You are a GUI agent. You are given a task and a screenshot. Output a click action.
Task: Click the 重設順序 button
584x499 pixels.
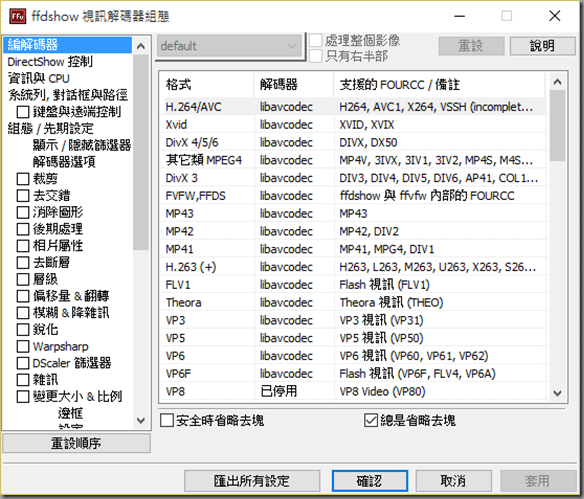[x=76, y=443]
